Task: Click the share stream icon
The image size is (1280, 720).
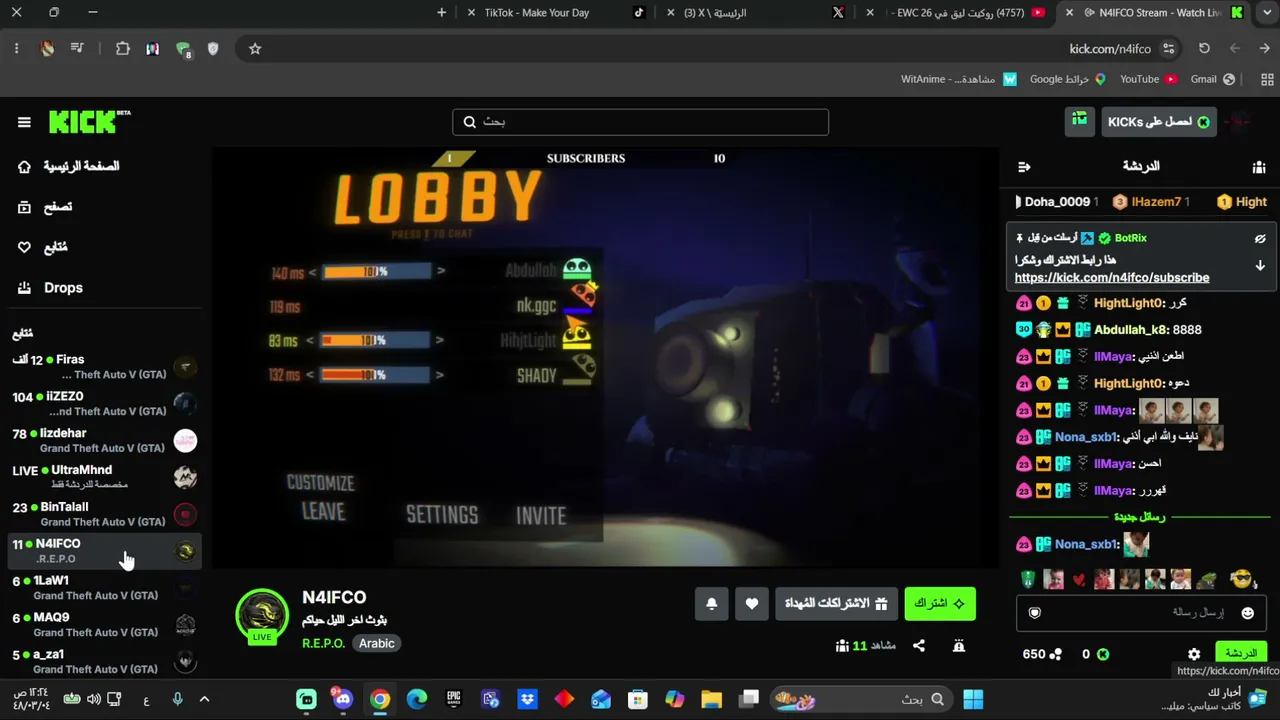Action: point(919,646)
